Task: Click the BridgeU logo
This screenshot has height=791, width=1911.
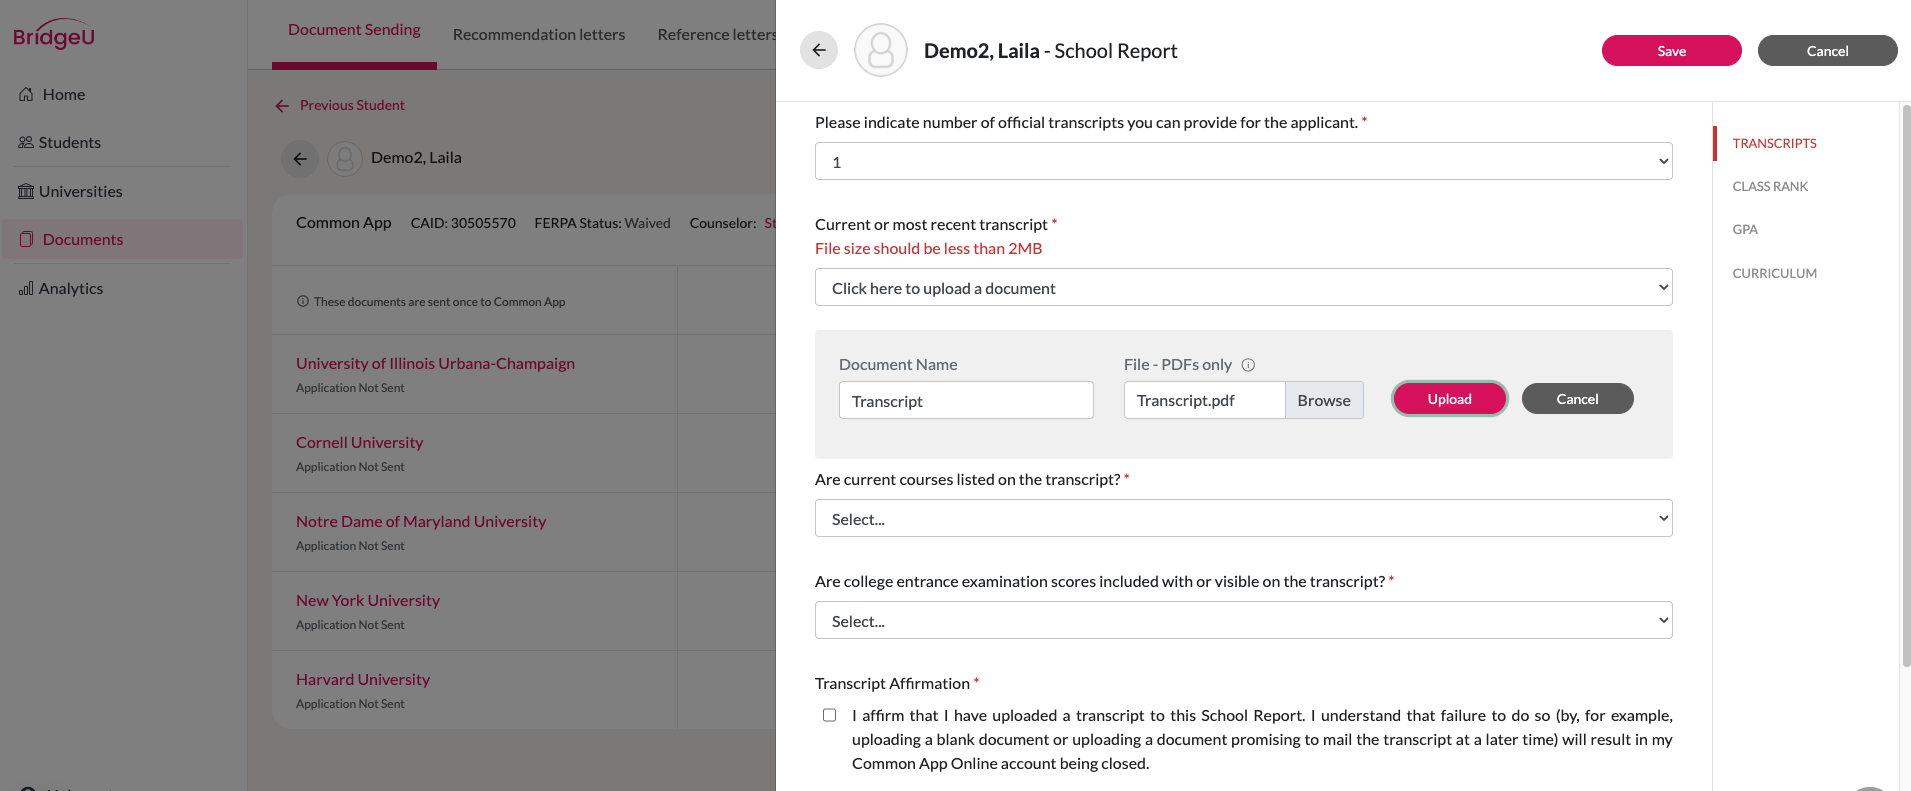Action: [54, 35]
